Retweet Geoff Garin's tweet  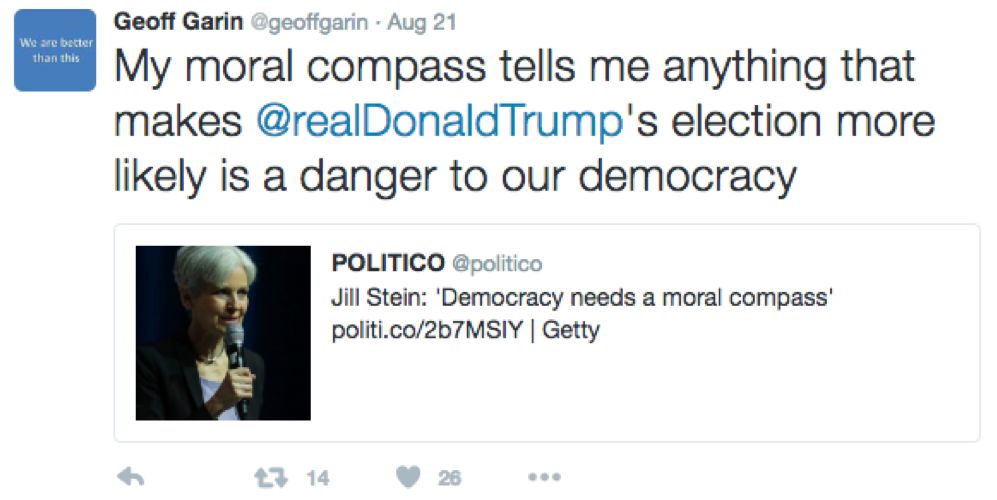pyautogui.click(x=272, y=477)
